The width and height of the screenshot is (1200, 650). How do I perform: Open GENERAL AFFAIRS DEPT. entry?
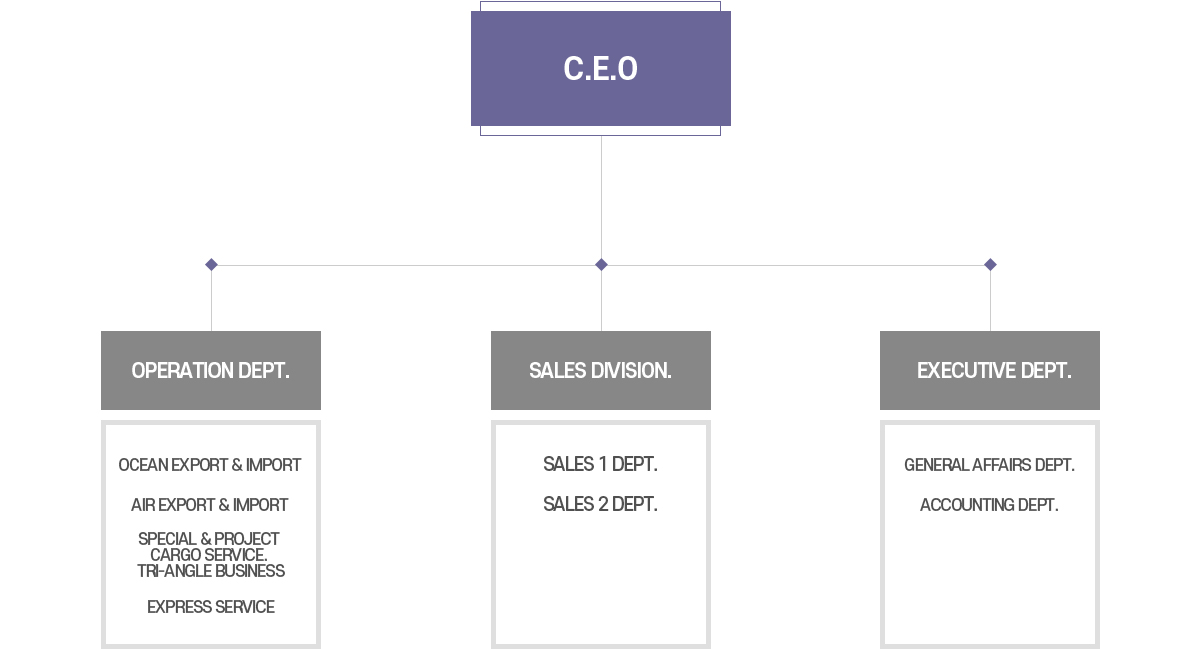(x=989, y=465)
